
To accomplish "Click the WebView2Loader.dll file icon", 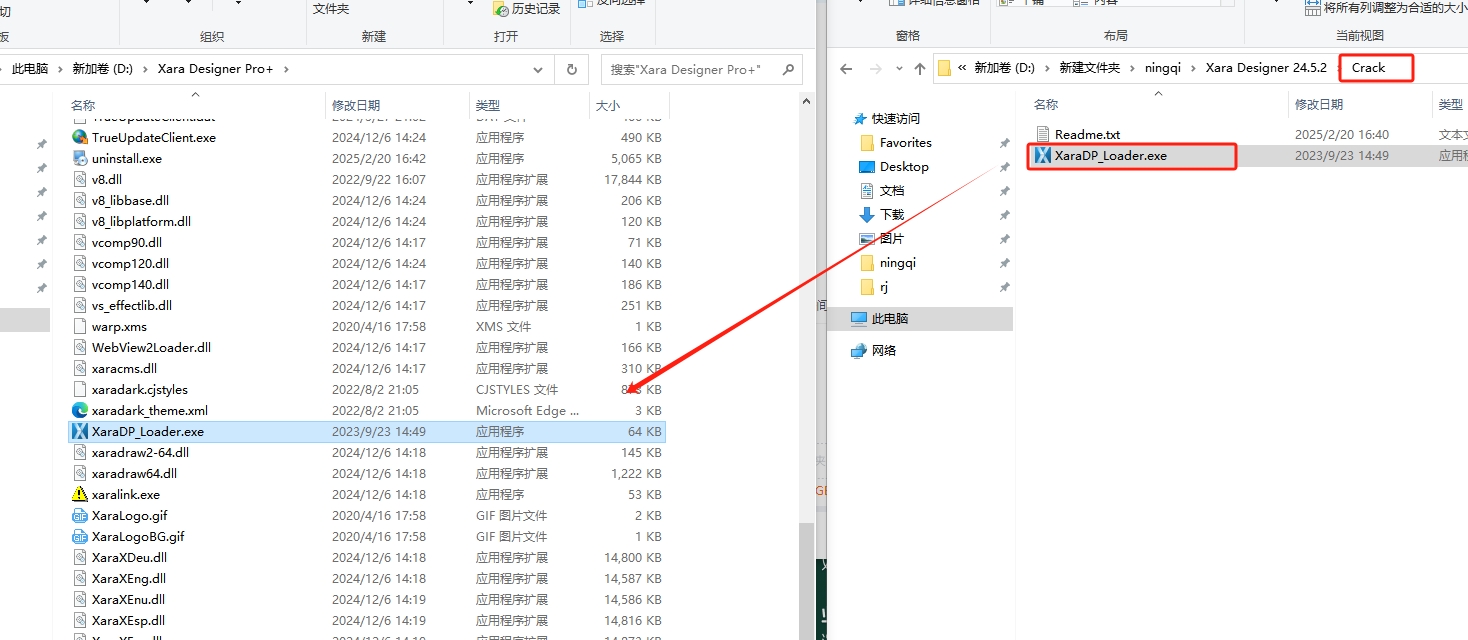I will (x=80, y=347).
